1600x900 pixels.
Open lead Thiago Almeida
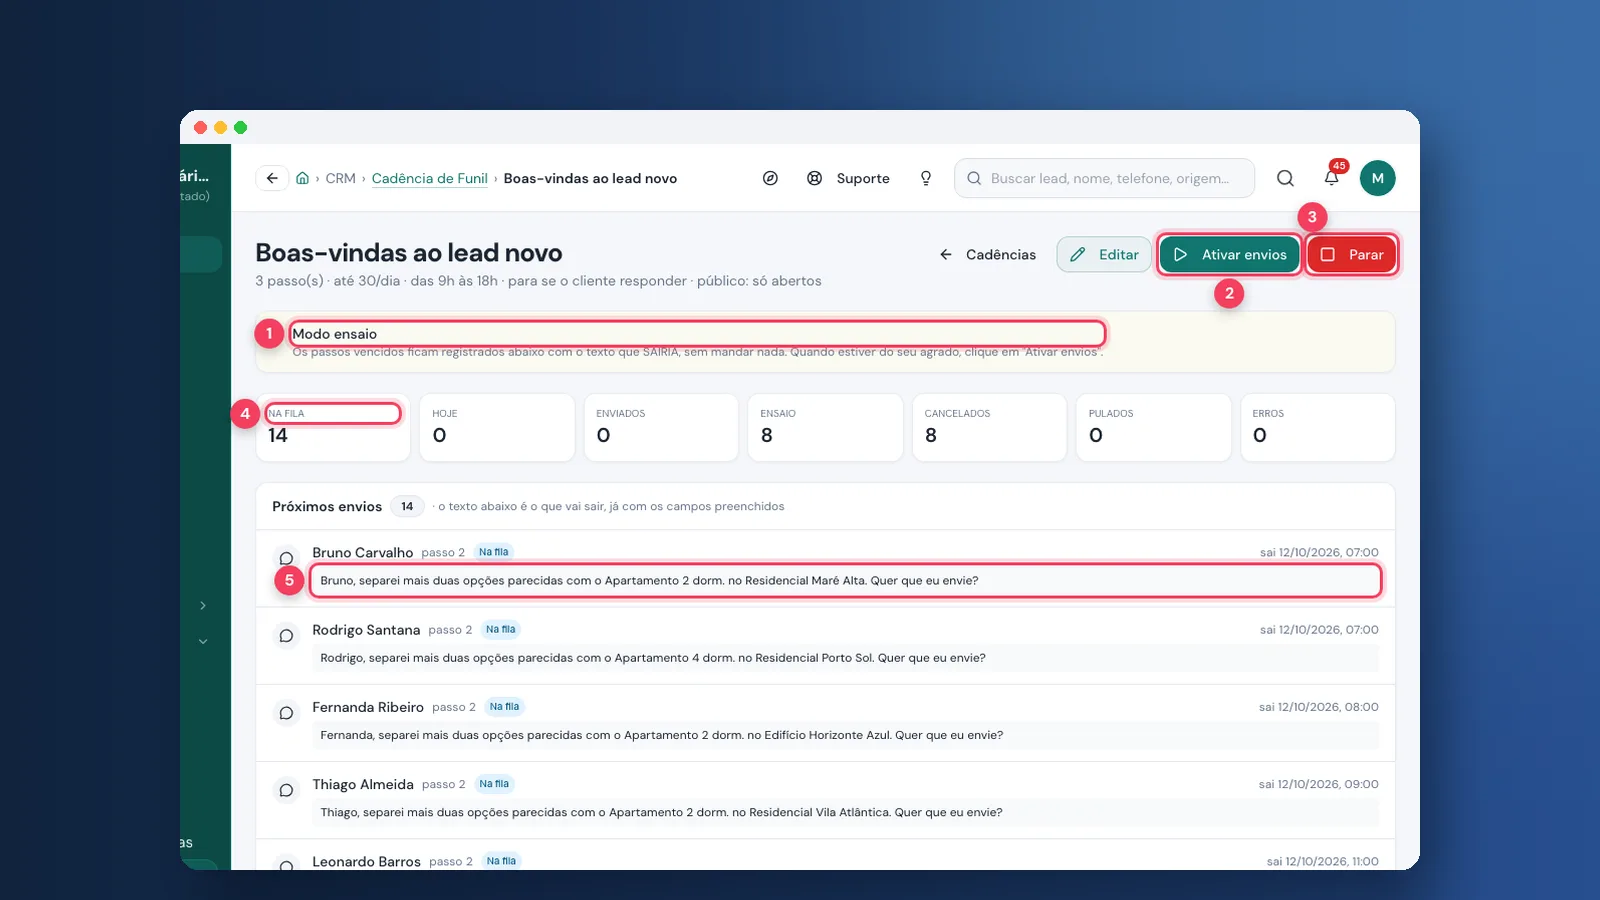[x=363, y=784]
